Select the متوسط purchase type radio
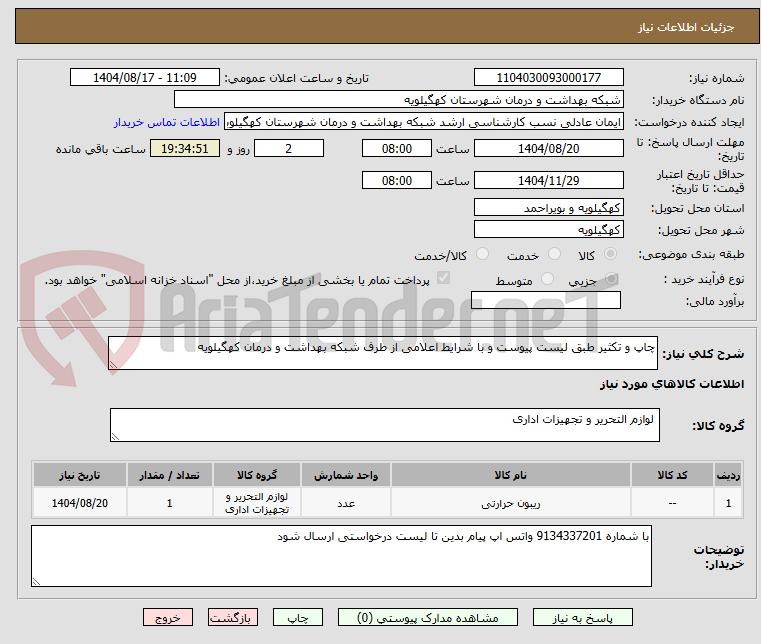The image size is (761, 644). (547, 279)
